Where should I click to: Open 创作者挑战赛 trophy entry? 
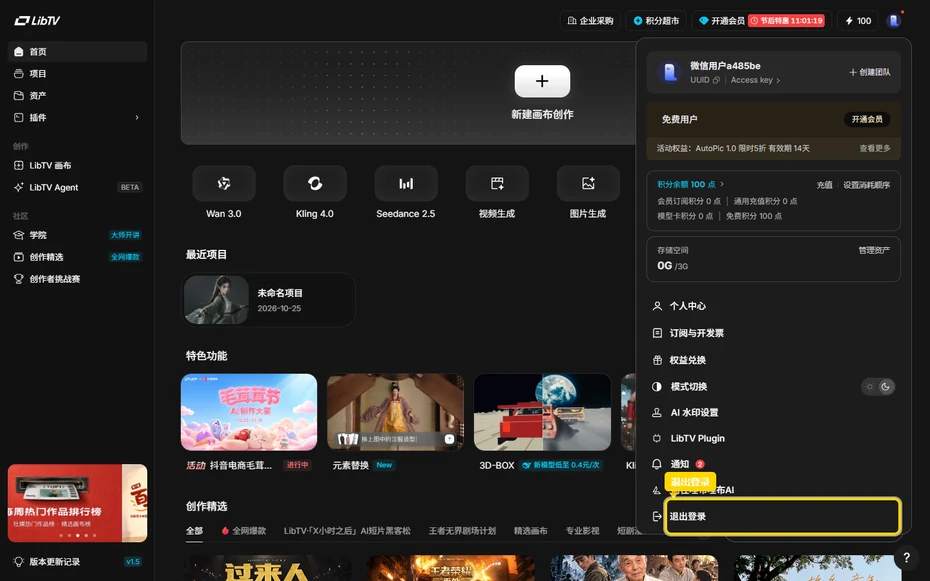click(x=77, y=279)
